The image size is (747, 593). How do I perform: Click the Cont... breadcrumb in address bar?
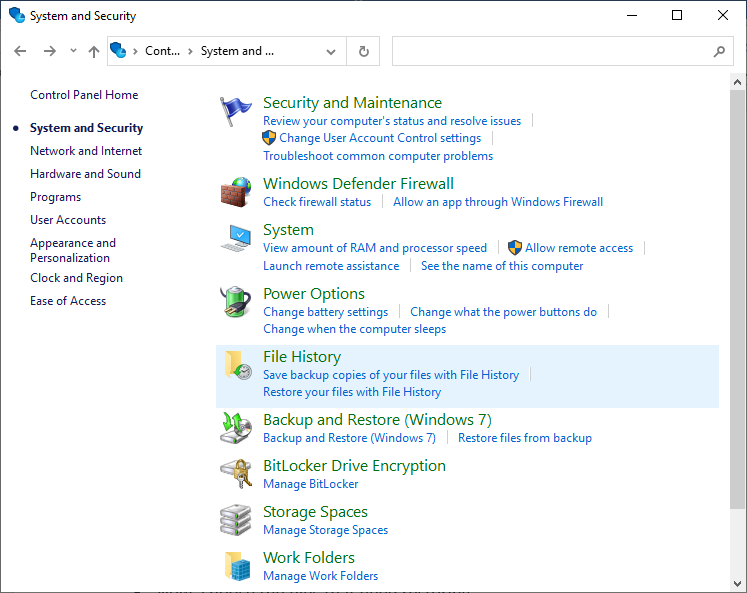(162, 51)
